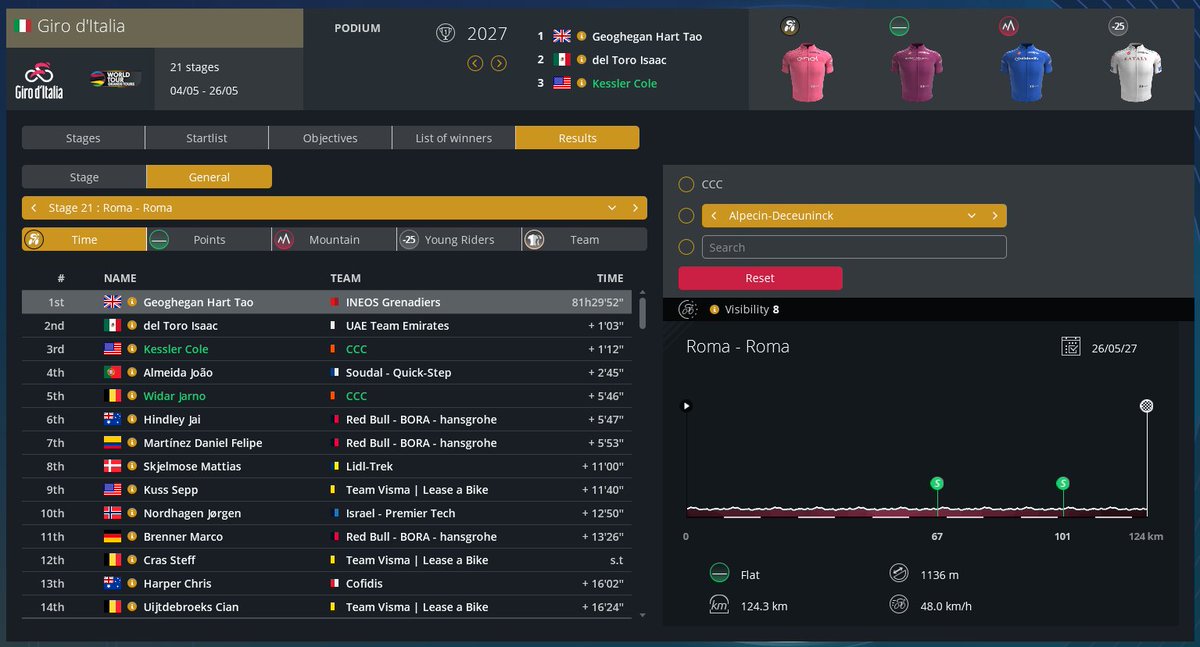The height and width of the screenshot is (647, 1200).
Task: Select the CCC team filter radio button
Action: (x=687, y=184)
